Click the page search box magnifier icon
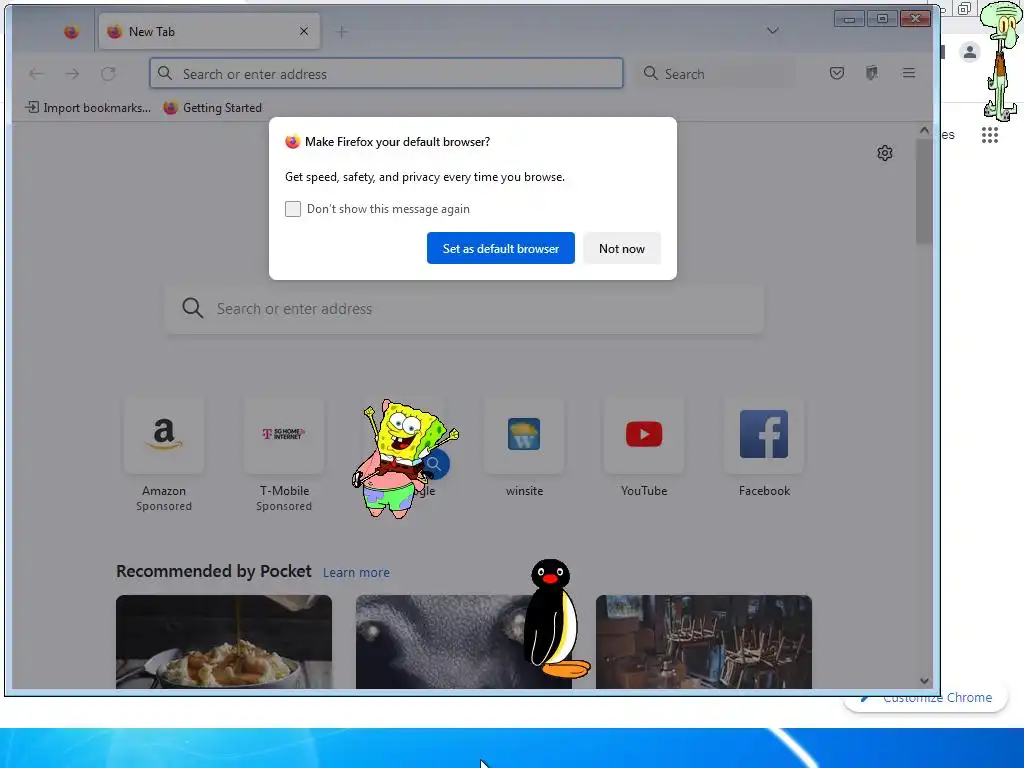Image resolution: width=1024 pixels, height=768 pixels. [x=193, y=308]
